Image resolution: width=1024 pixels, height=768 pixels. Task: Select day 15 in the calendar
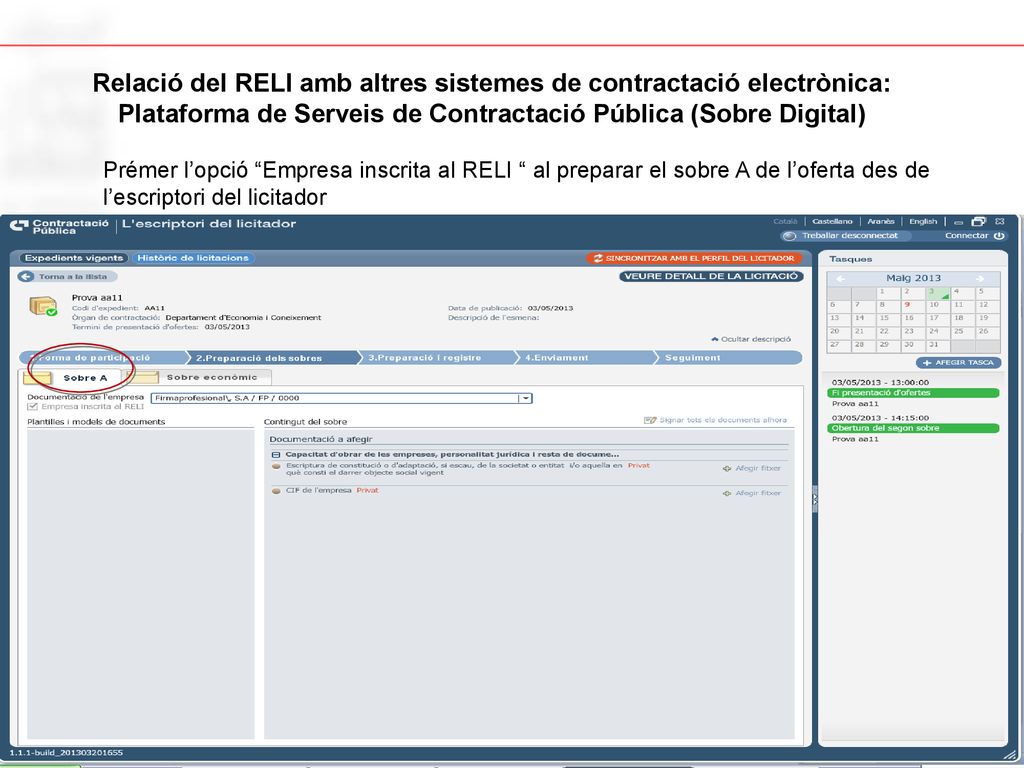click(x=884, y=319)
